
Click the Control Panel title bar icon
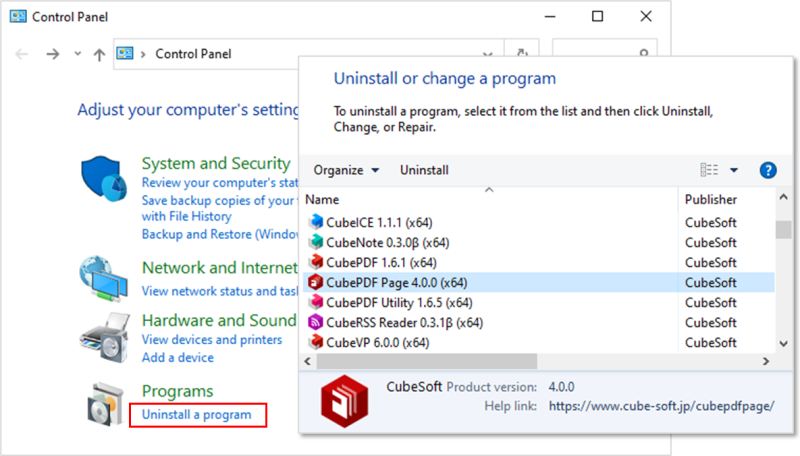click(x=18, y=16)
